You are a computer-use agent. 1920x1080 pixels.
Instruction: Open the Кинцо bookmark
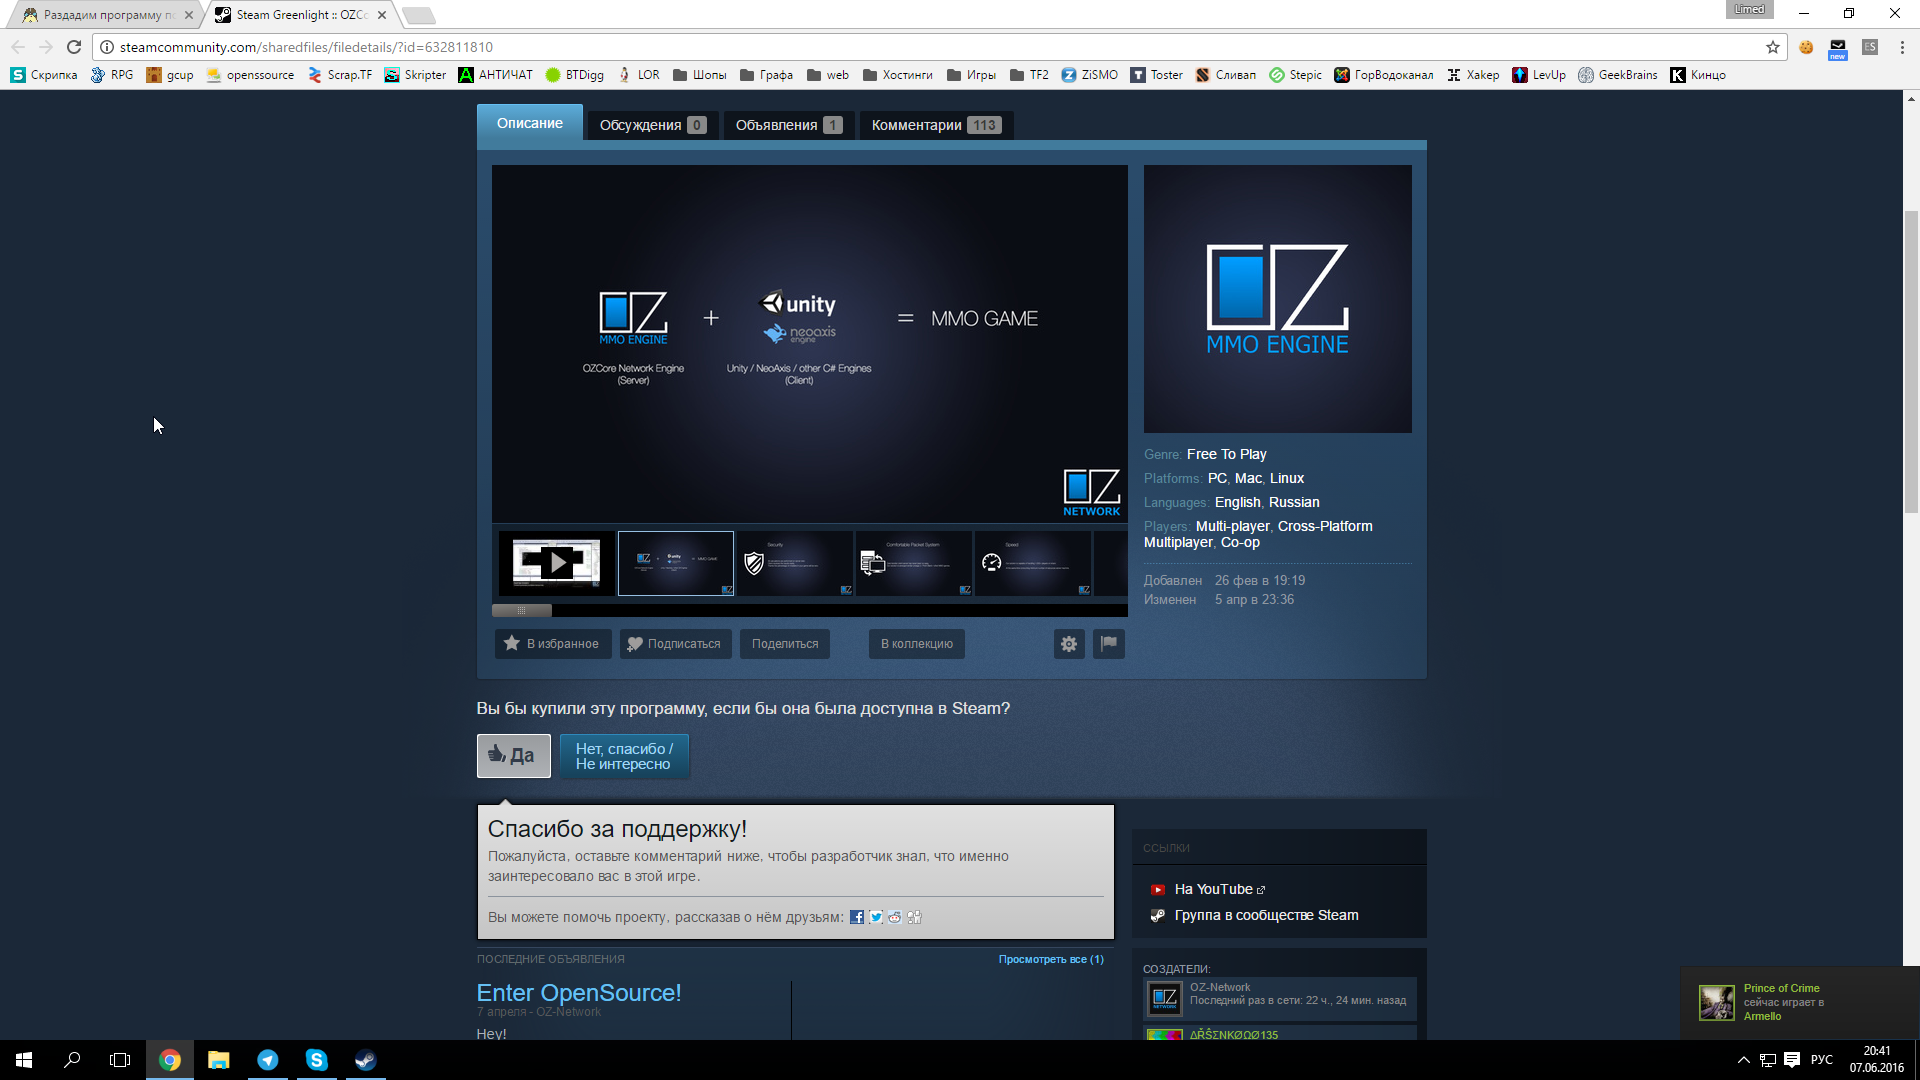point(1698,75)
